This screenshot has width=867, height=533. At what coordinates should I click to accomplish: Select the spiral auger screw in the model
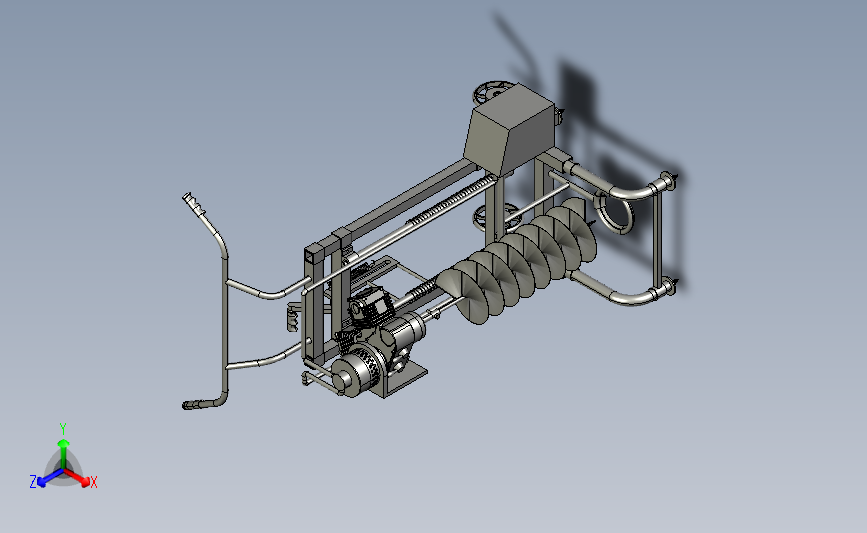pos(517,260)
